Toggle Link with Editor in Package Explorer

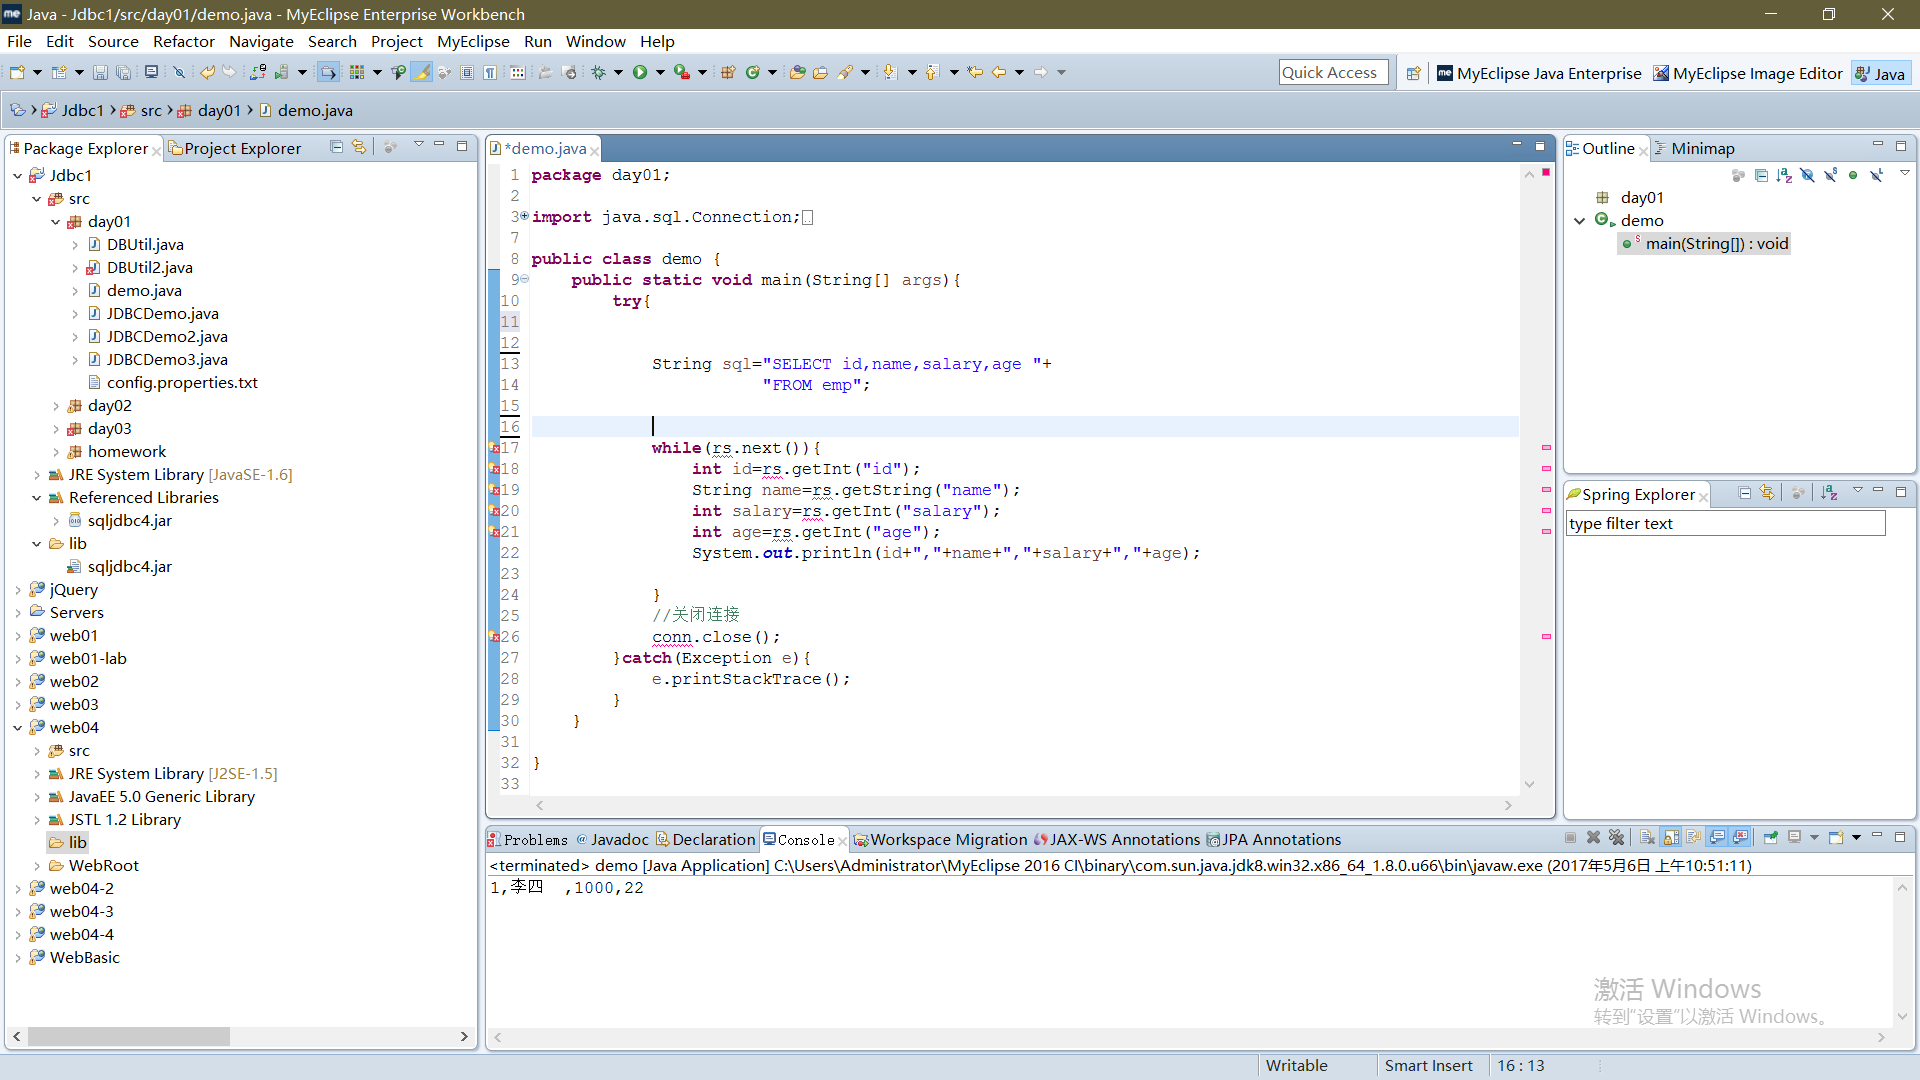359,147
